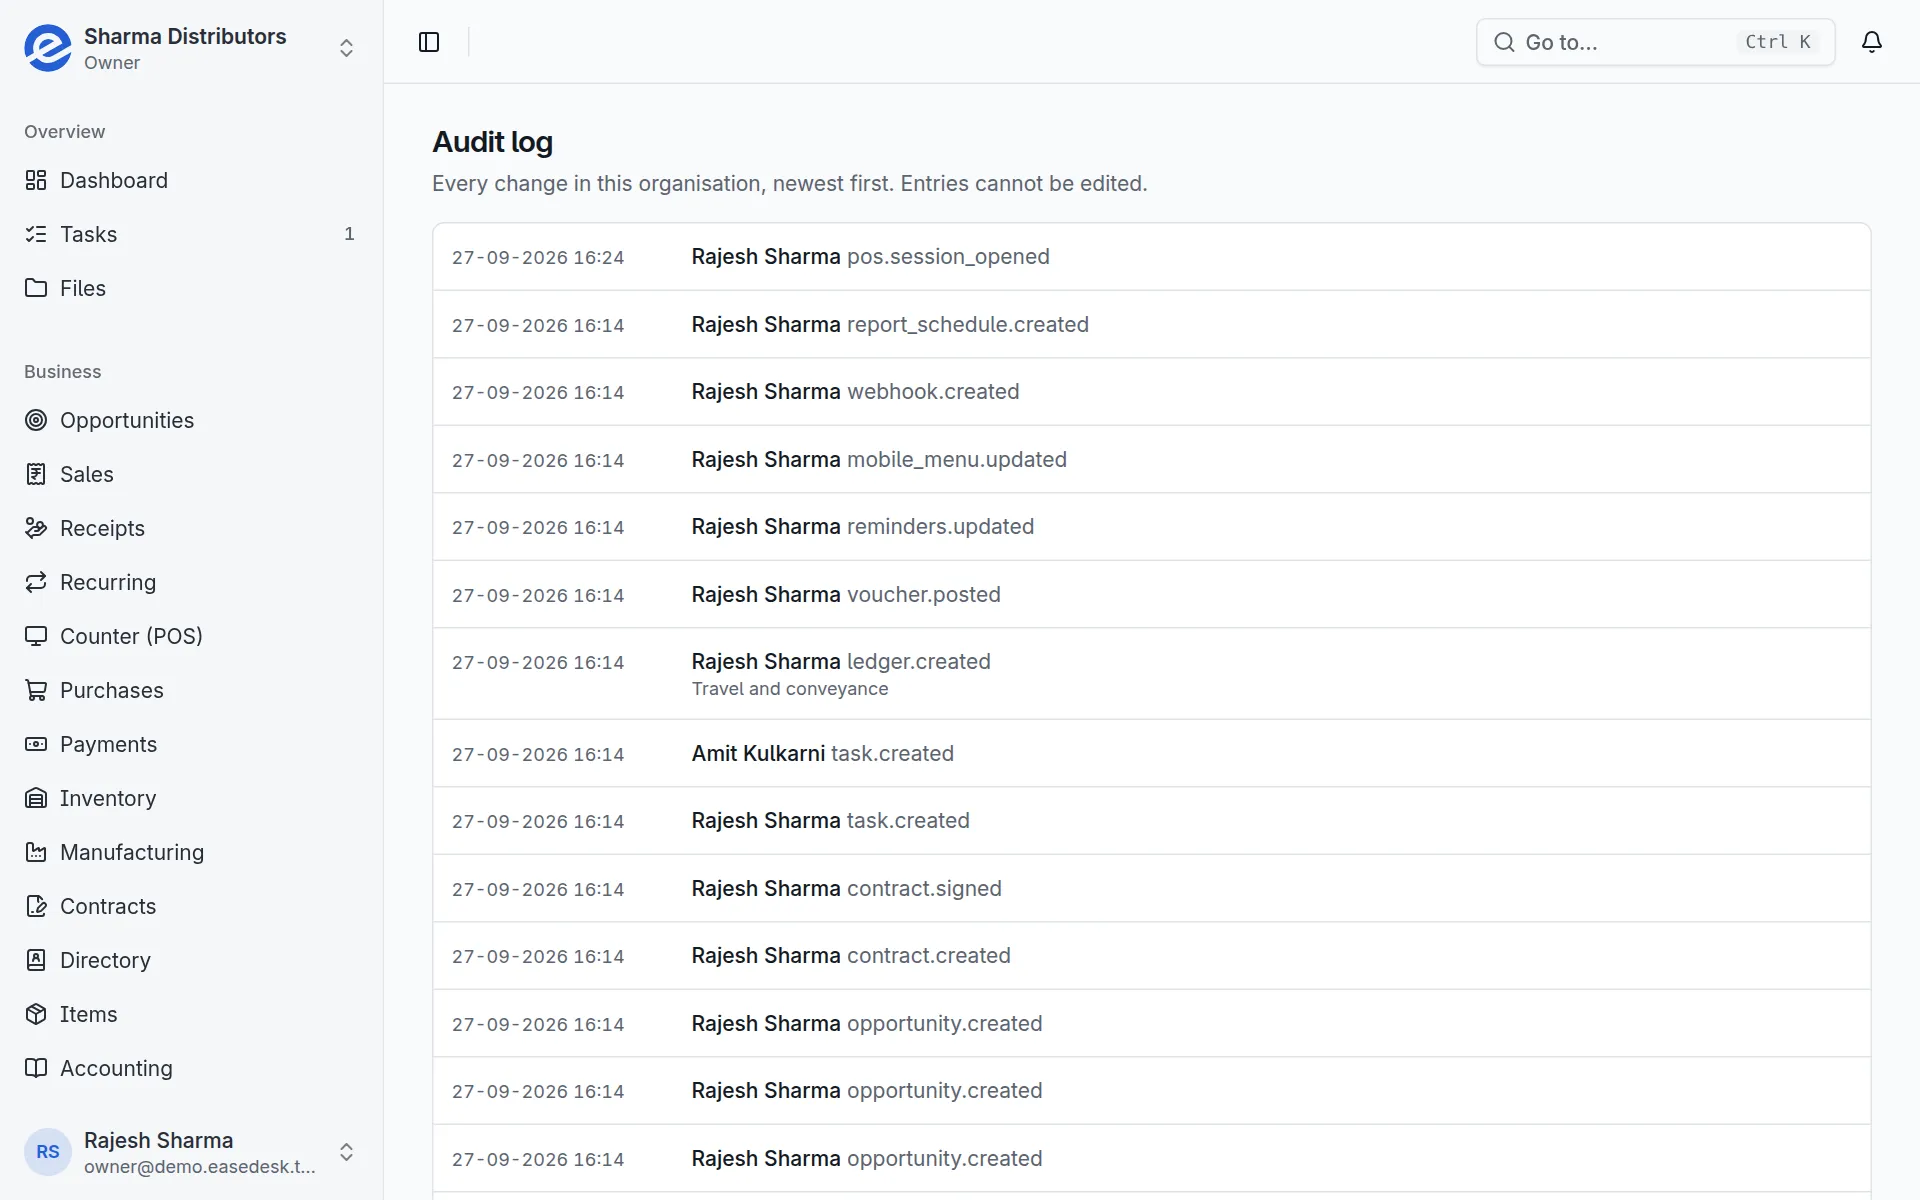Open the notifications bell
Image resolution: width=1920 pixels, height=1200 pixels.
pos(1872,42)
